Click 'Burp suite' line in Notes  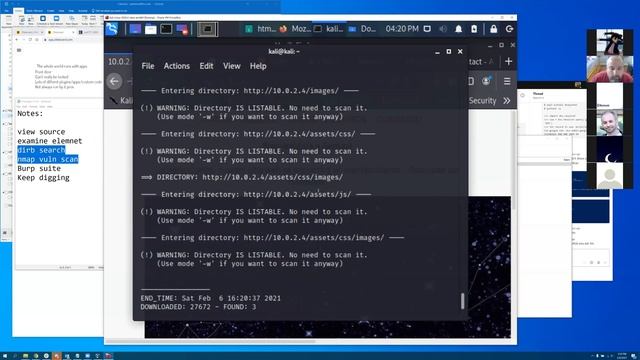click(39, 169)
